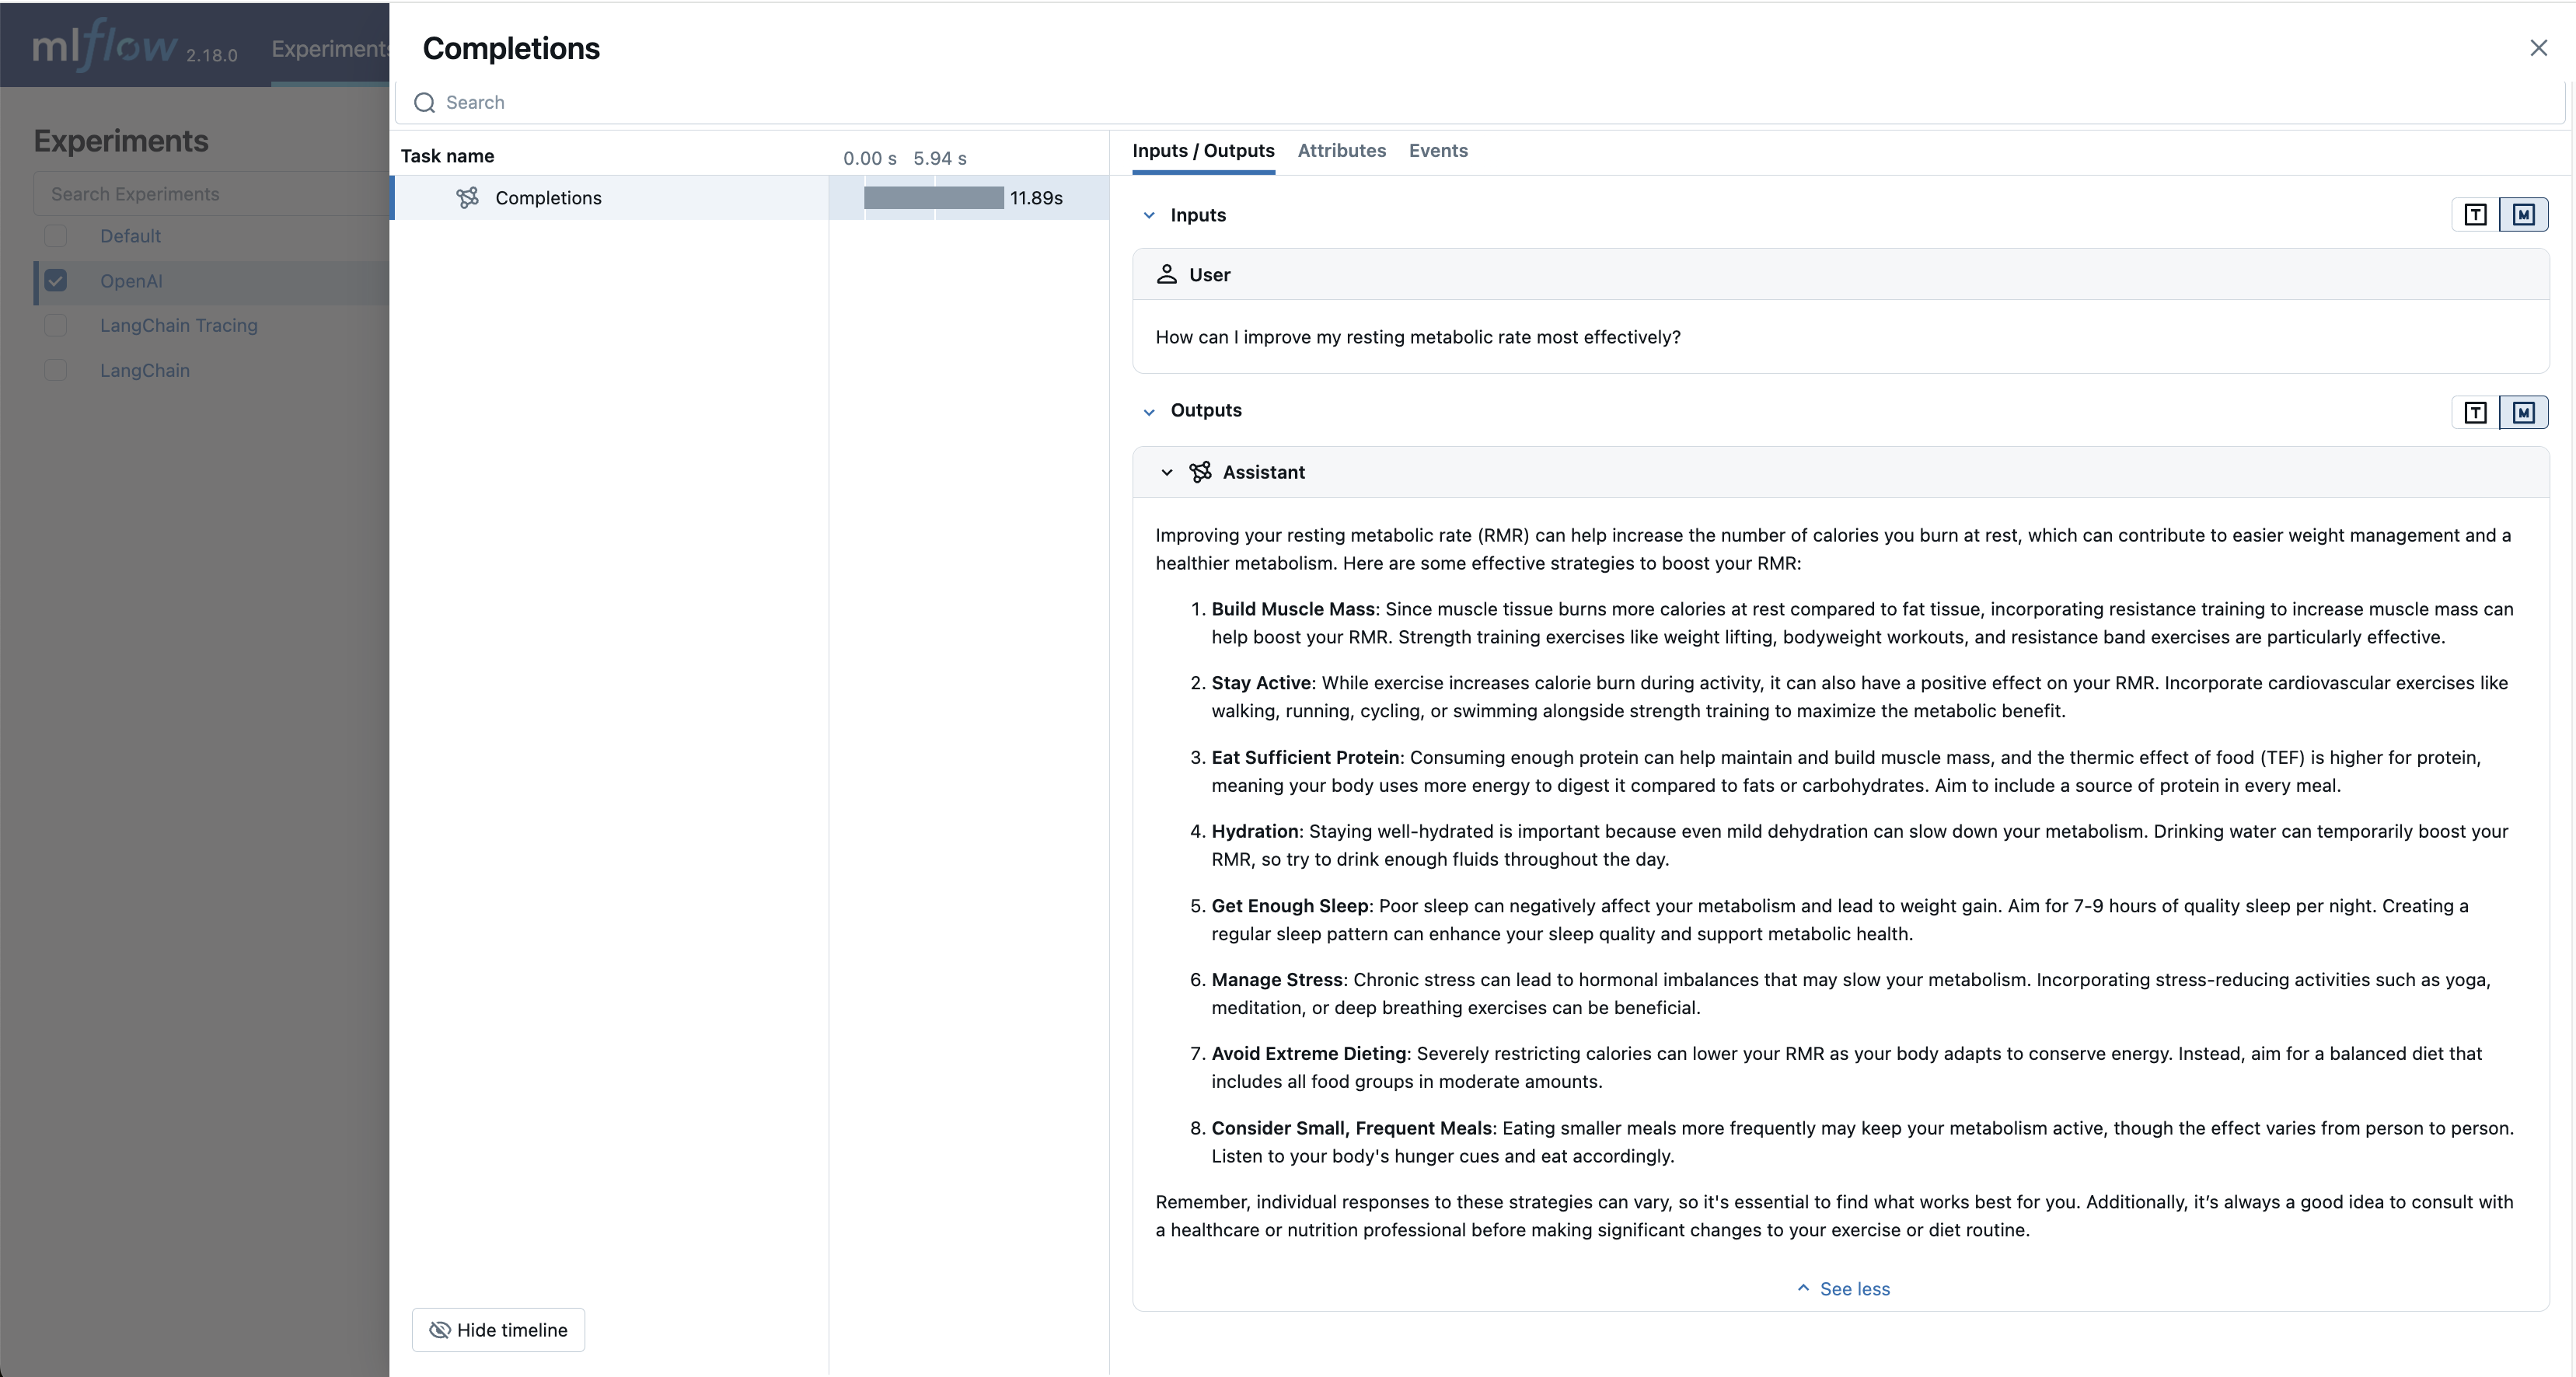Switch Inputs to plain text view
This screenshot has width=2576, height=1377.
pos(2475,215)
